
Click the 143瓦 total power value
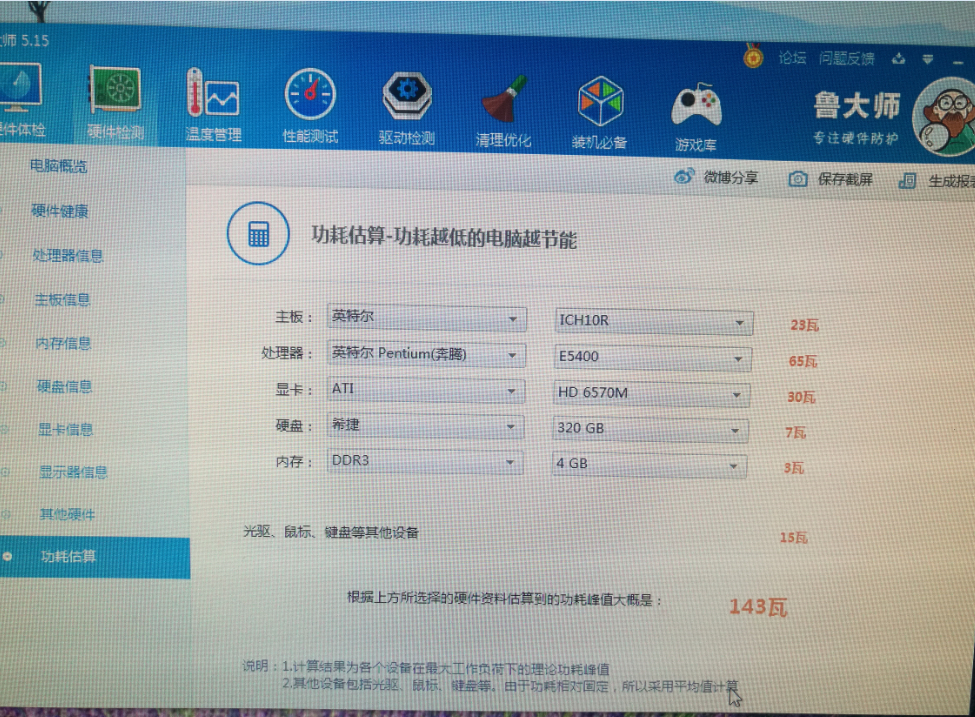click(758, 606)
